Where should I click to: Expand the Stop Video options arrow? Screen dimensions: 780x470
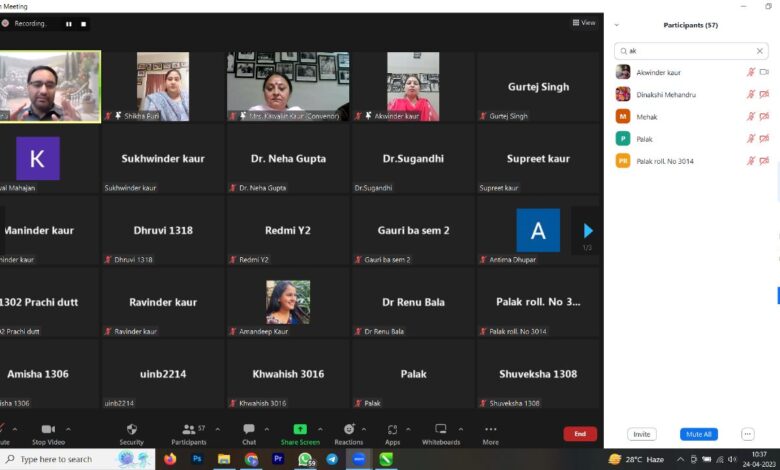70,427
